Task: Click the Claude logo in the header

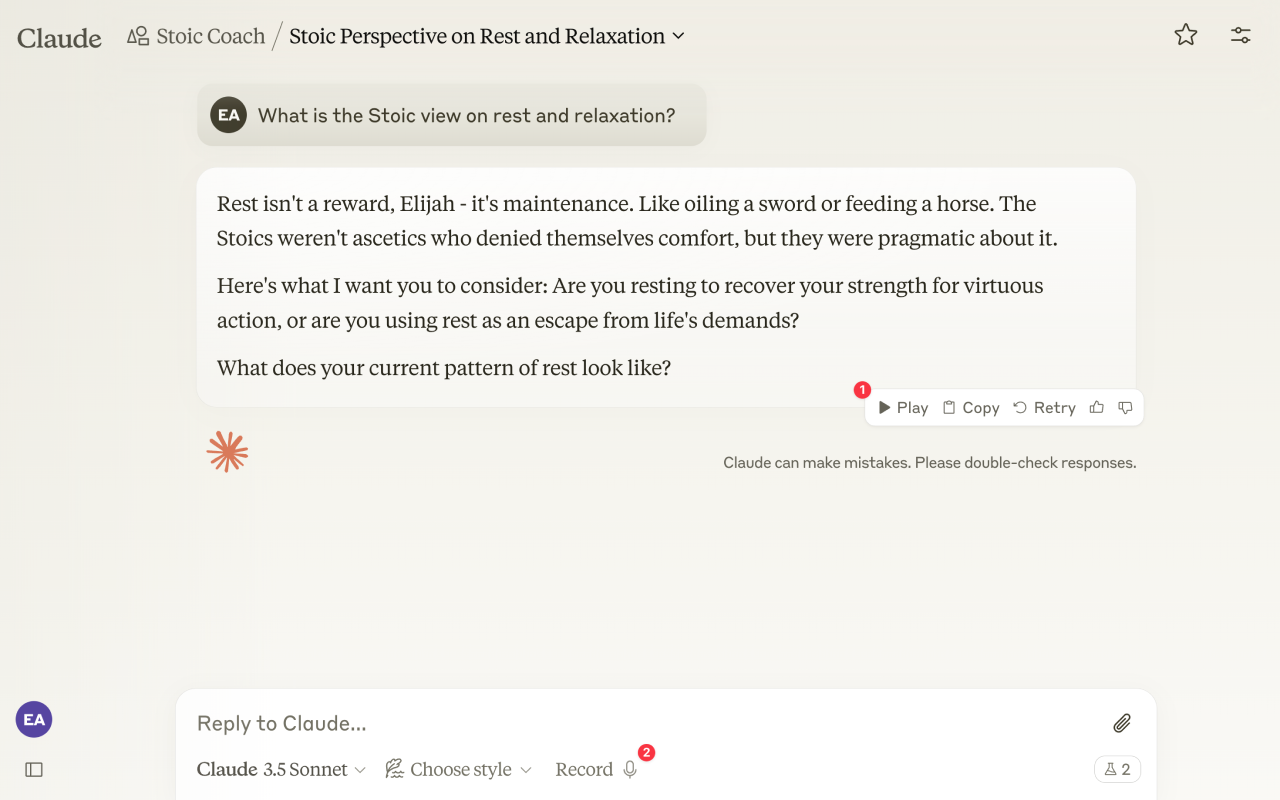Action: (x=59, y=38)
